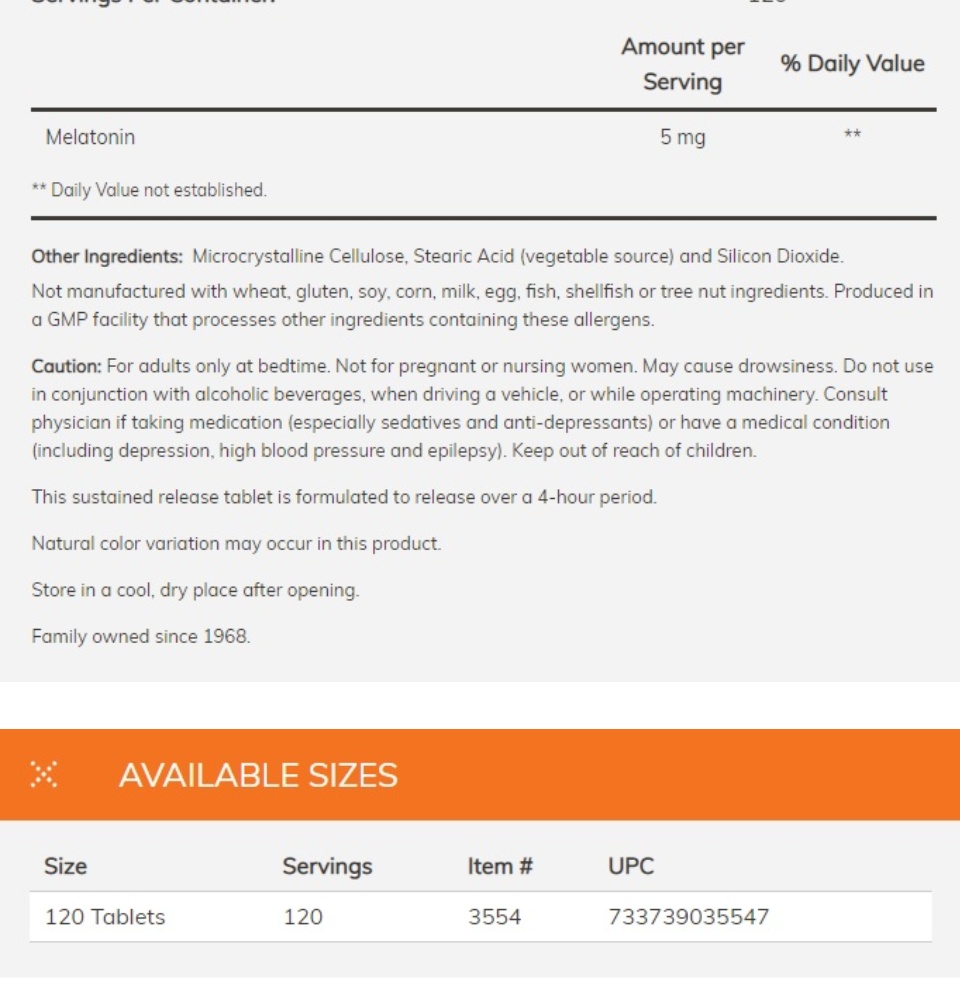Click the Family owned since 1968 text
This screenshot has height=1000, width=960.
141,636
